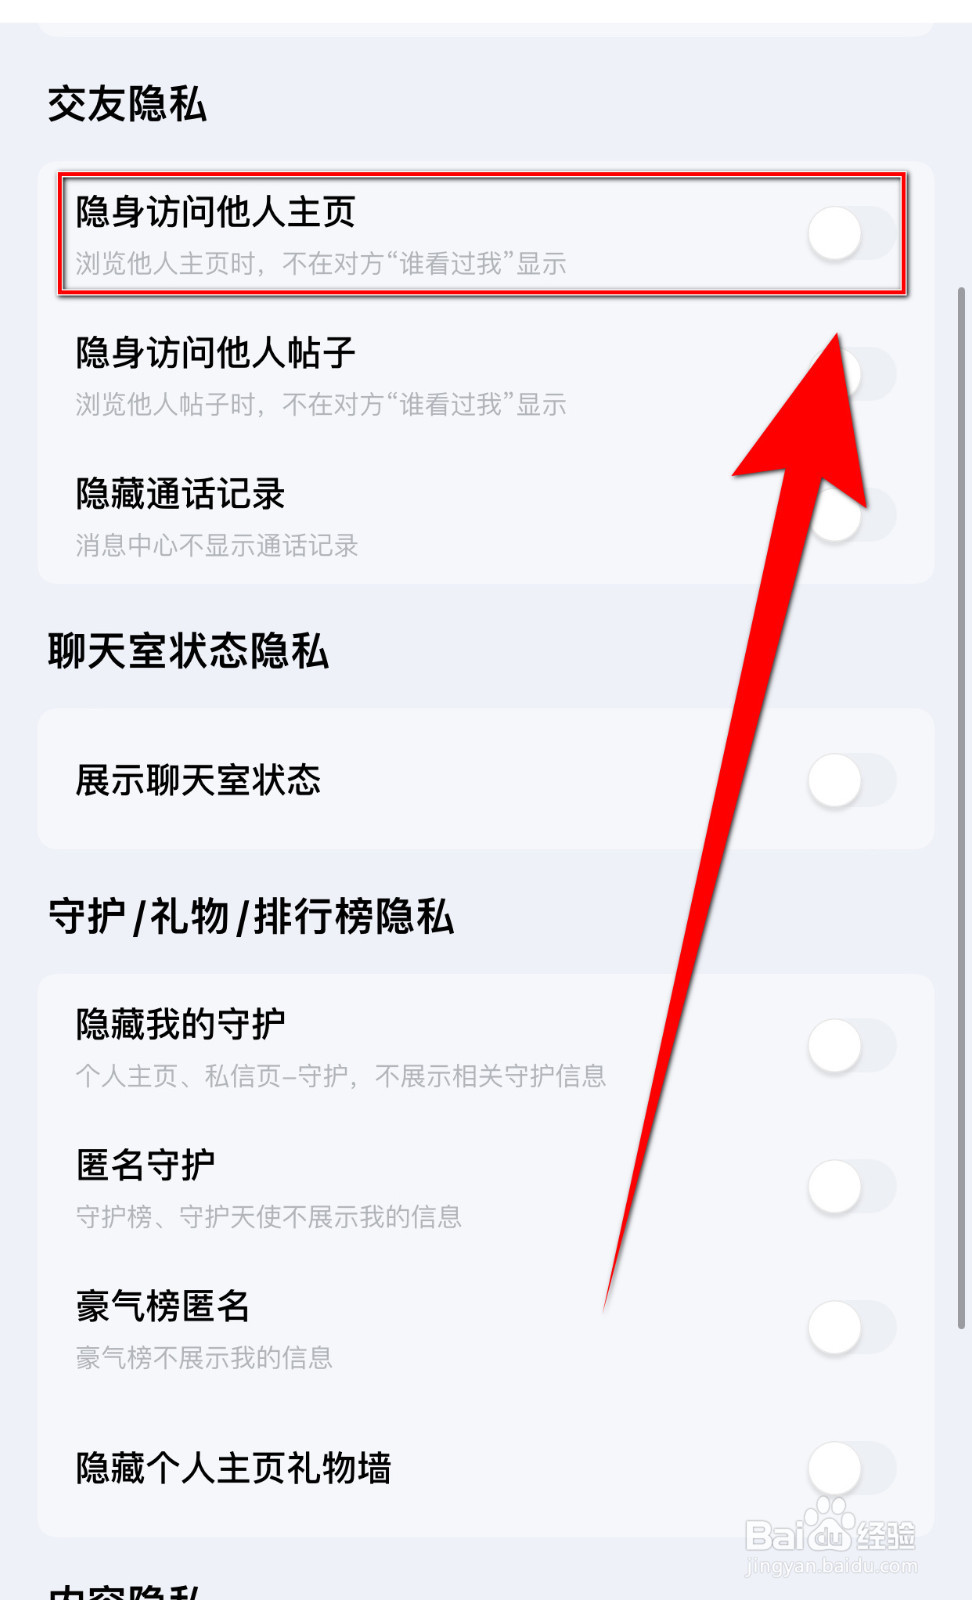972x1600 pixels.
Task: Toggle 隐身访问他人帖子 switch on
Action: [852, 375]
